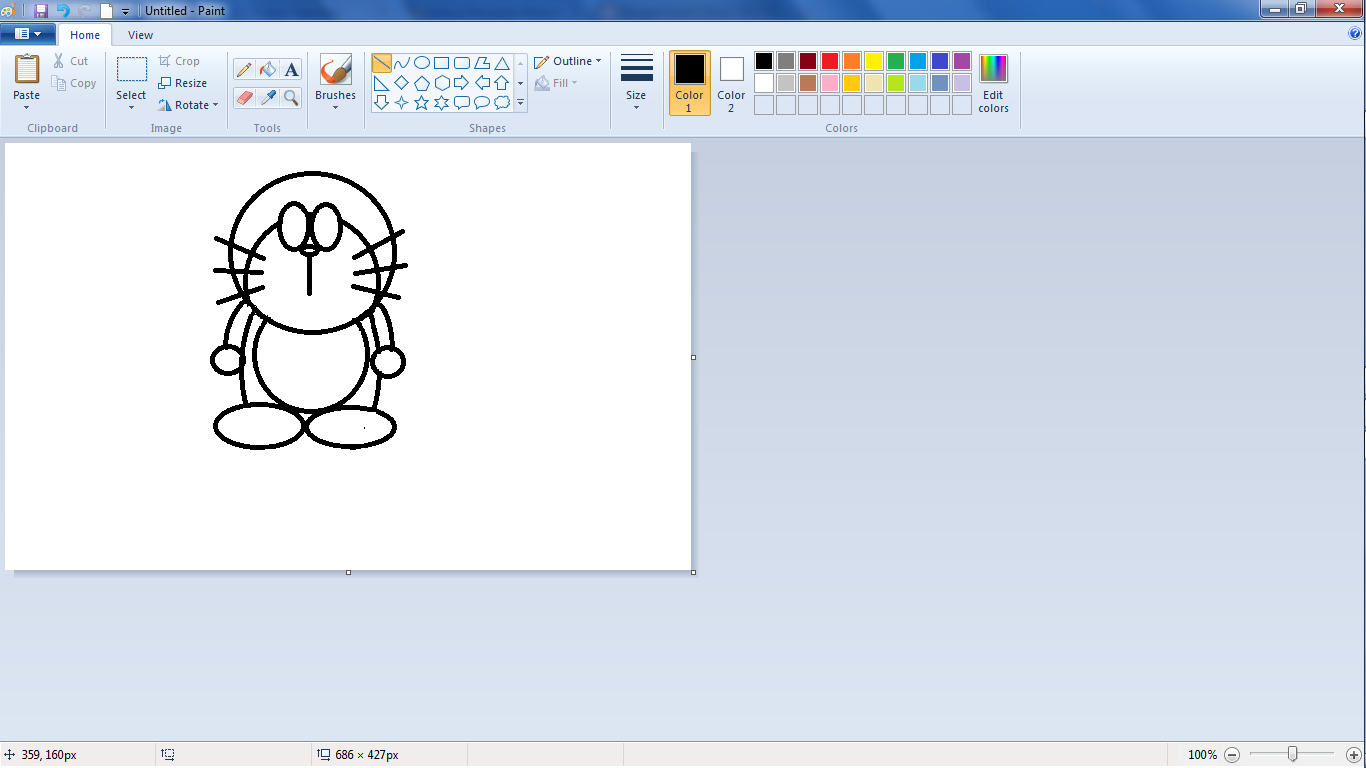Choose the Four-point star shape
This screenshot has height=768, width=1366.
[x=402, y=102]
